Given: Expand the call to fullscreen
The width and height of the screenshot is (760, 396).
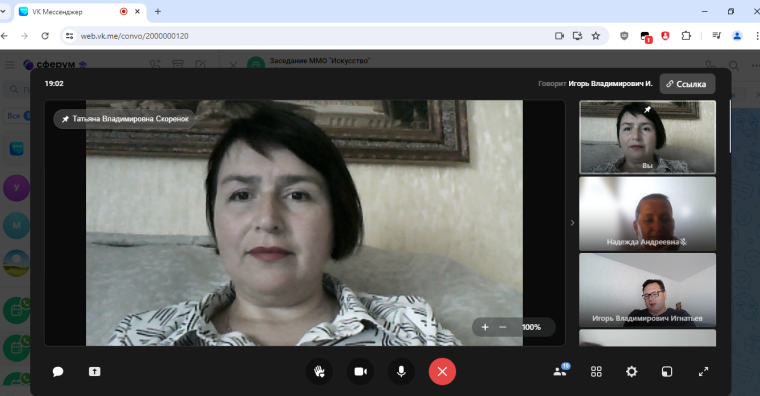Looking at the screenshot, I should [x=703, y=372].
